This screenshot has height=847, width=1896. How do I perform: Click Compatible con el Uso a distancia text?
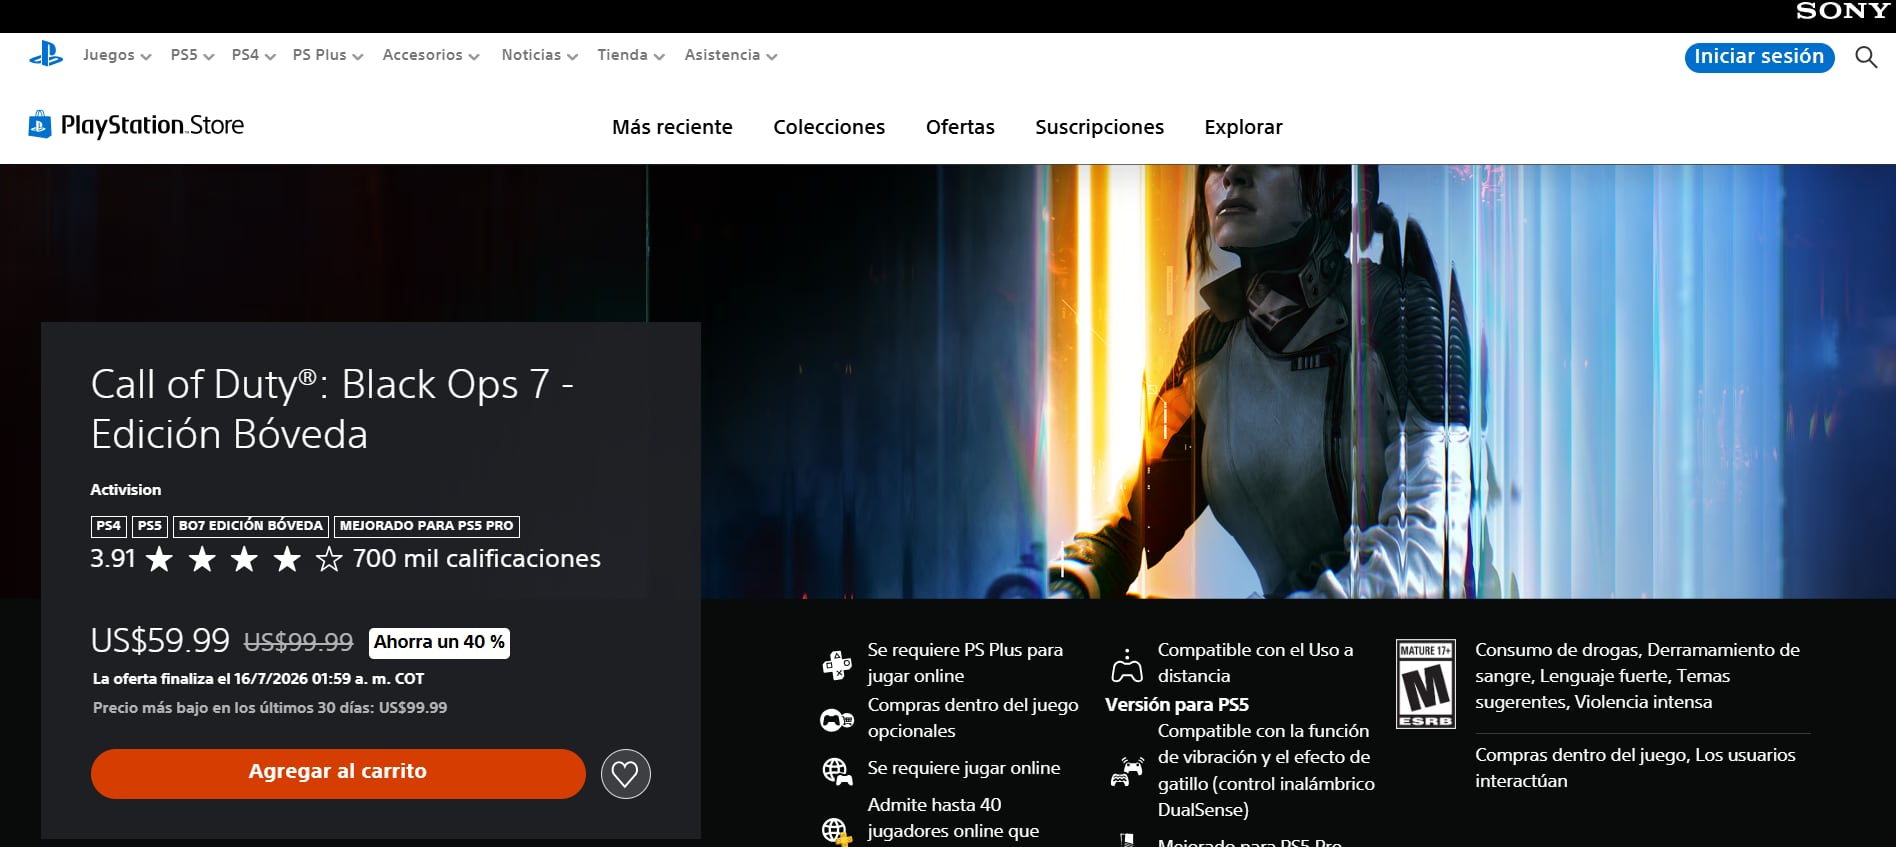tap(1255, 663)
